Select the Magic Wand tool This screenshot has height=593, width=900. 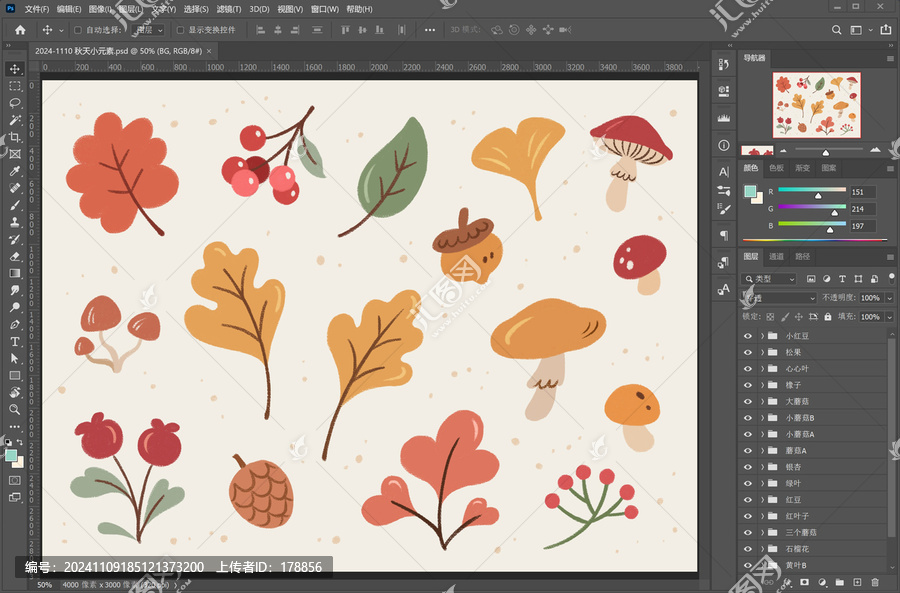point(15,120)
